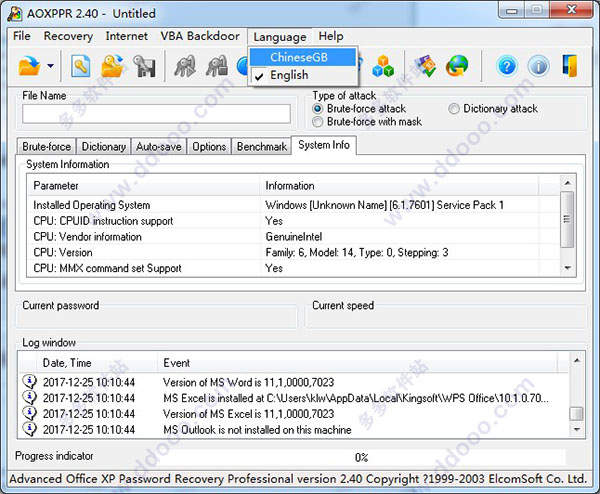The image size is (600, 494).
Task: Click the start recovery keys icon
Action: [185, 66]
